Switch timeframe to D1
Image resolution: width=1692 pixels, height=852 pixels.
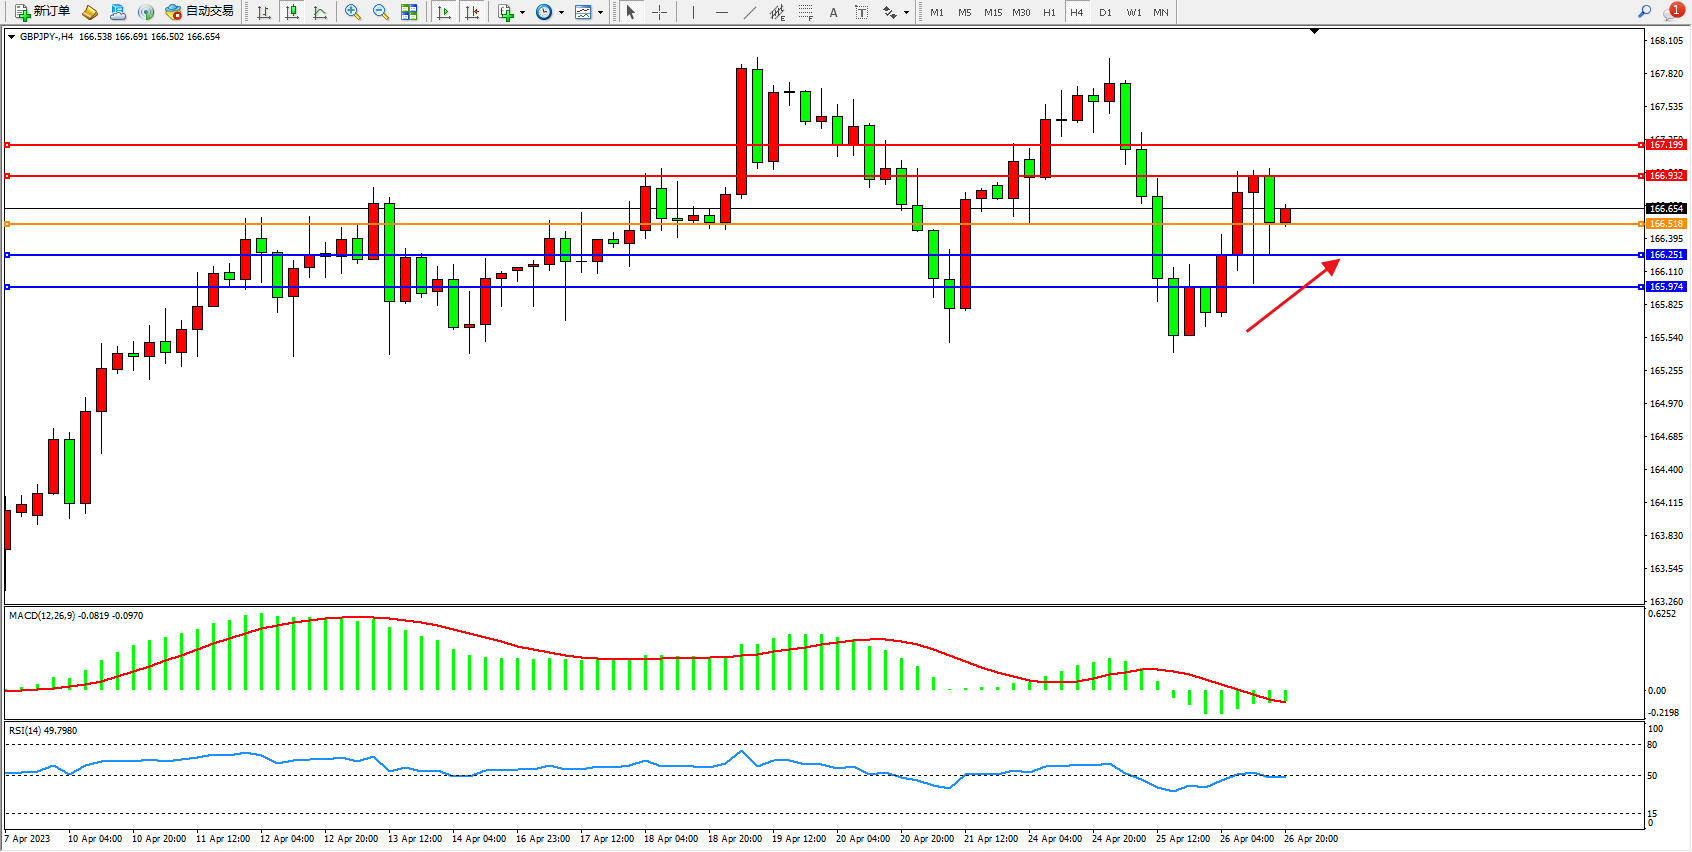1105,12
